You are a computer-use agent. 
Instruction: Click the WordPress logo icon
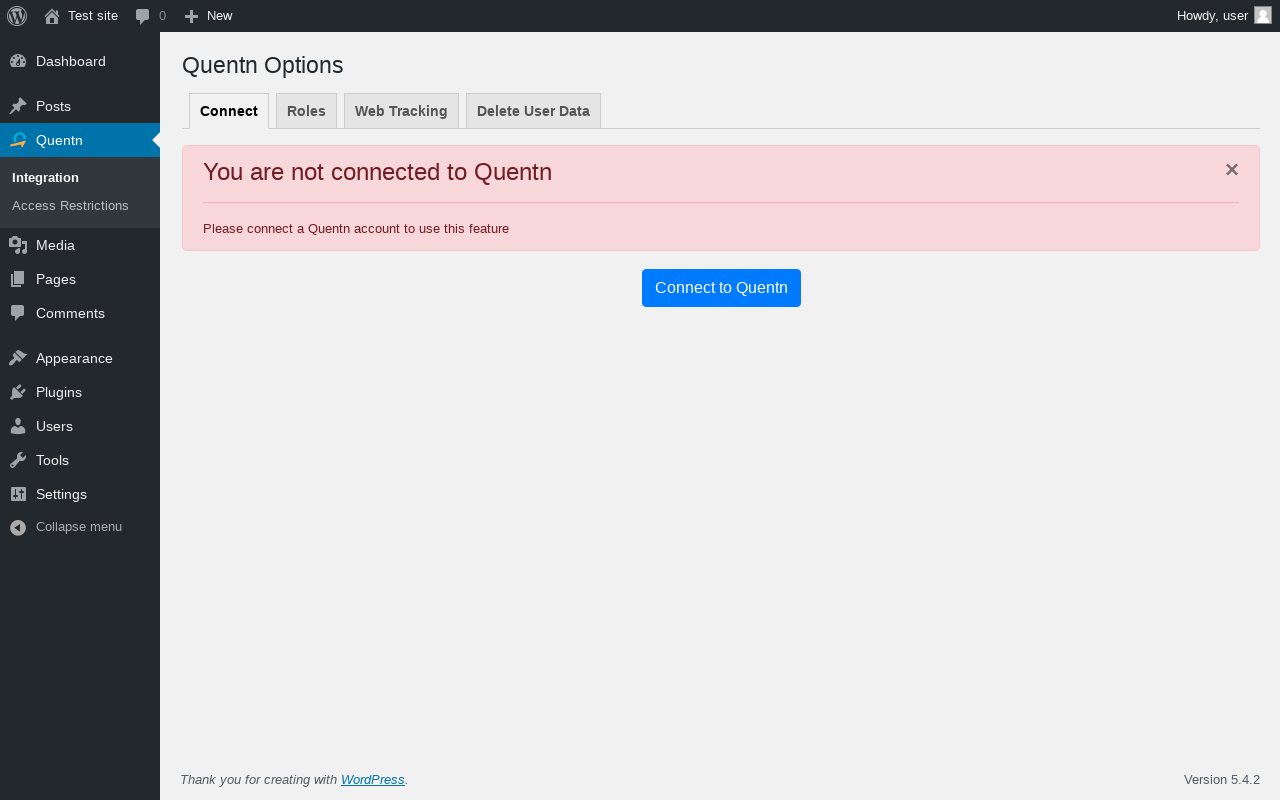click(x=17, y=16)
